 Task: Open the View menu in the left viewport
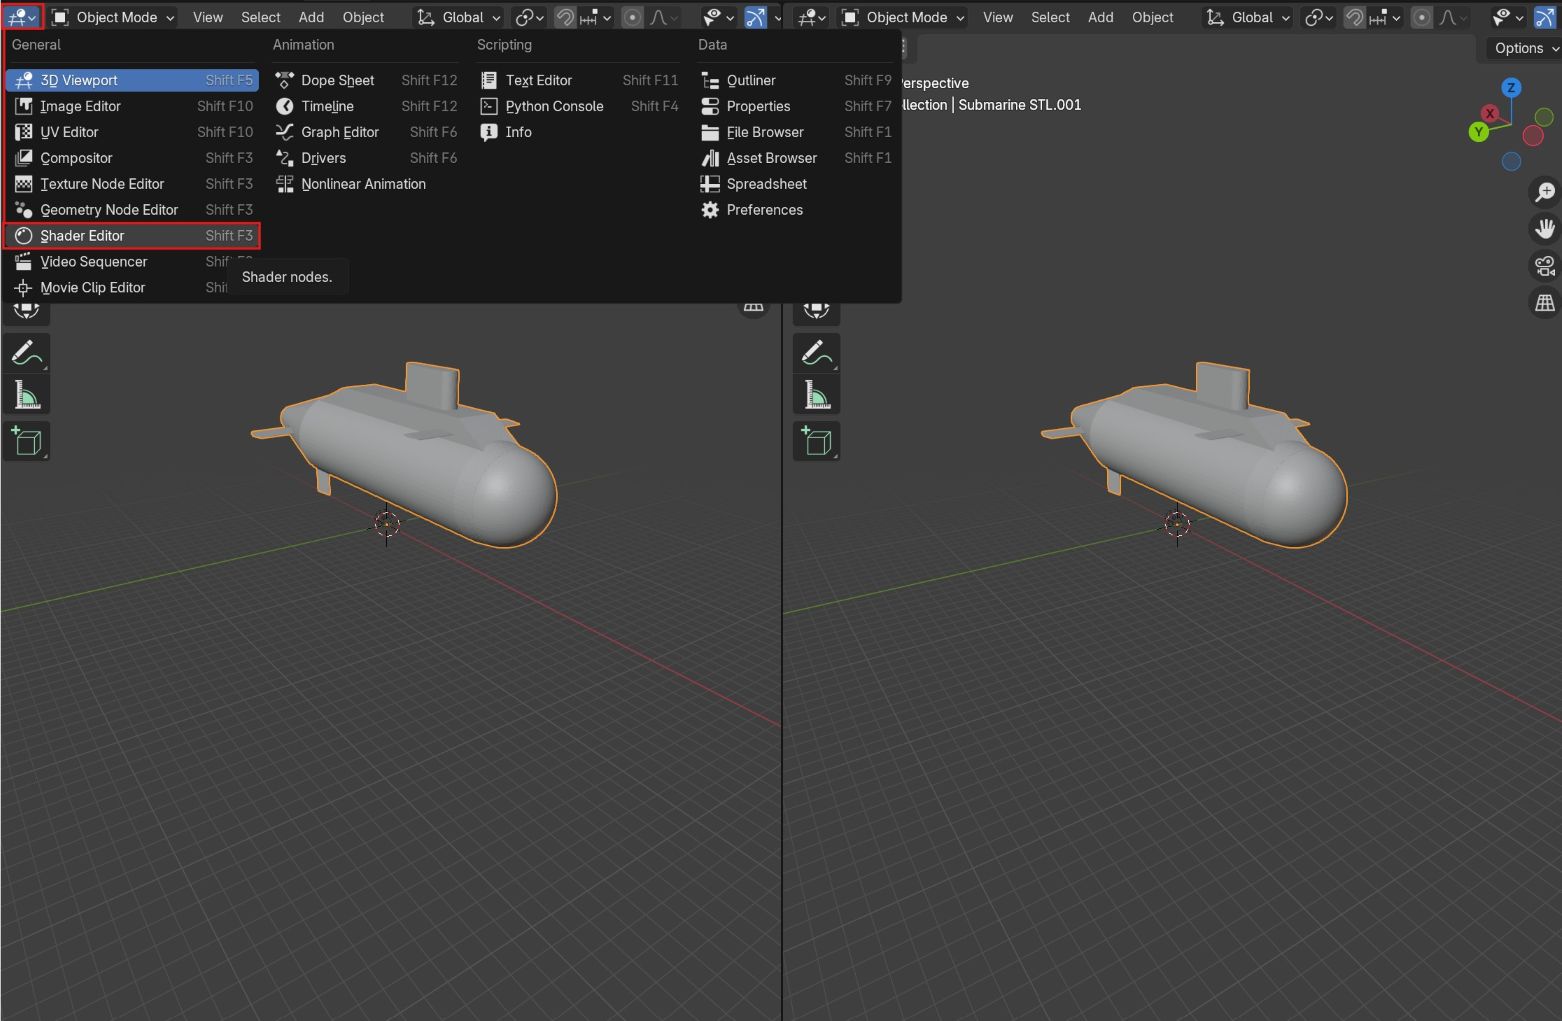(208, 17)
